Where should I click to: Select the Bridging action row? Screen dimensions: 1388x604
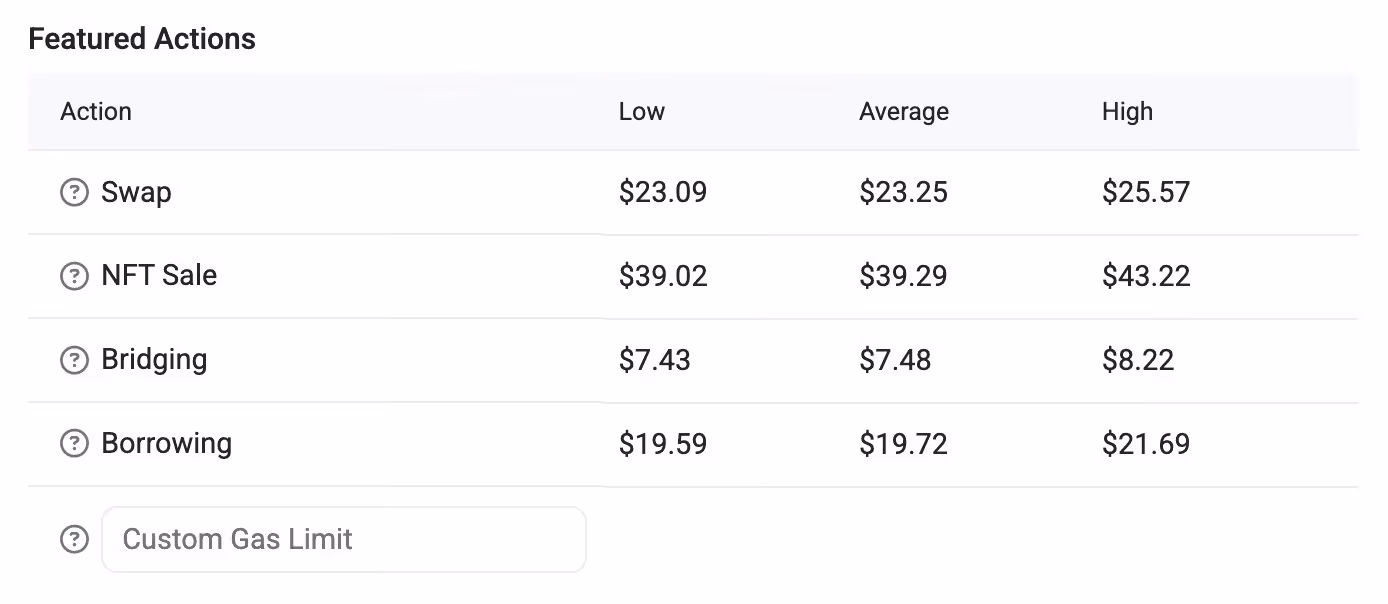pos(400,360)
